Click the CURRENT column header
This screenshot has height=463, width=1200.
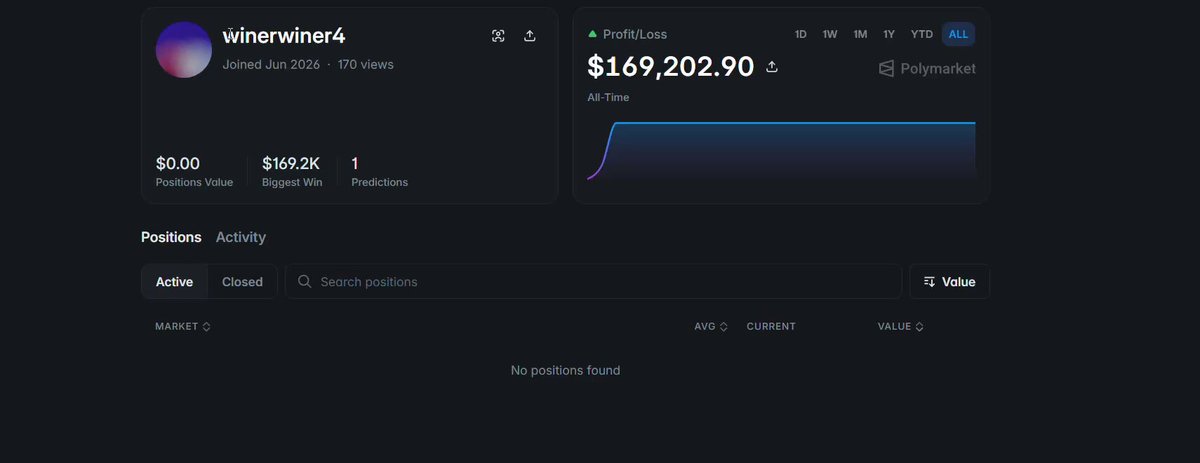(771, 327)
